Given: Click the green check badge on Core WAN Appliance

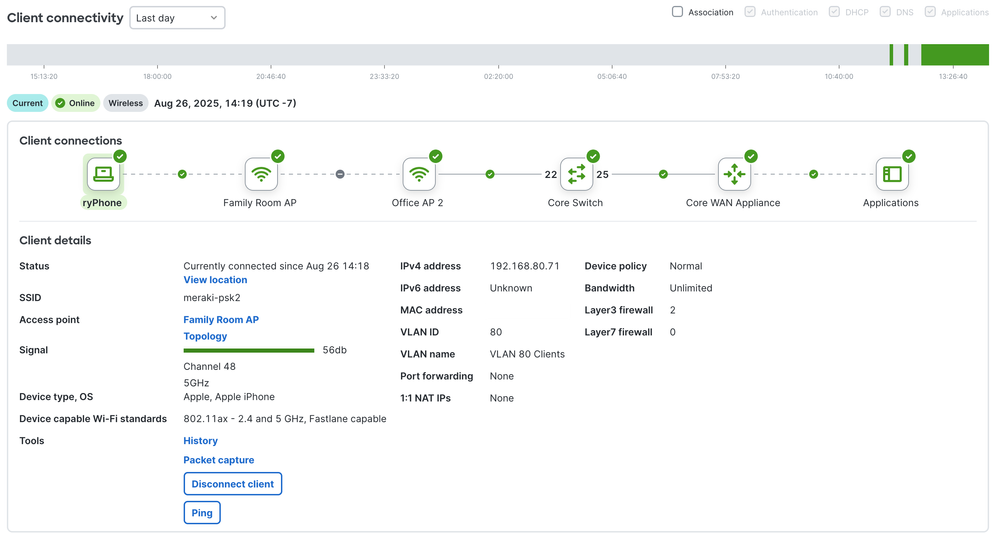Looking at the screenshot, I should pyautogui.click(x=751, y=156).
